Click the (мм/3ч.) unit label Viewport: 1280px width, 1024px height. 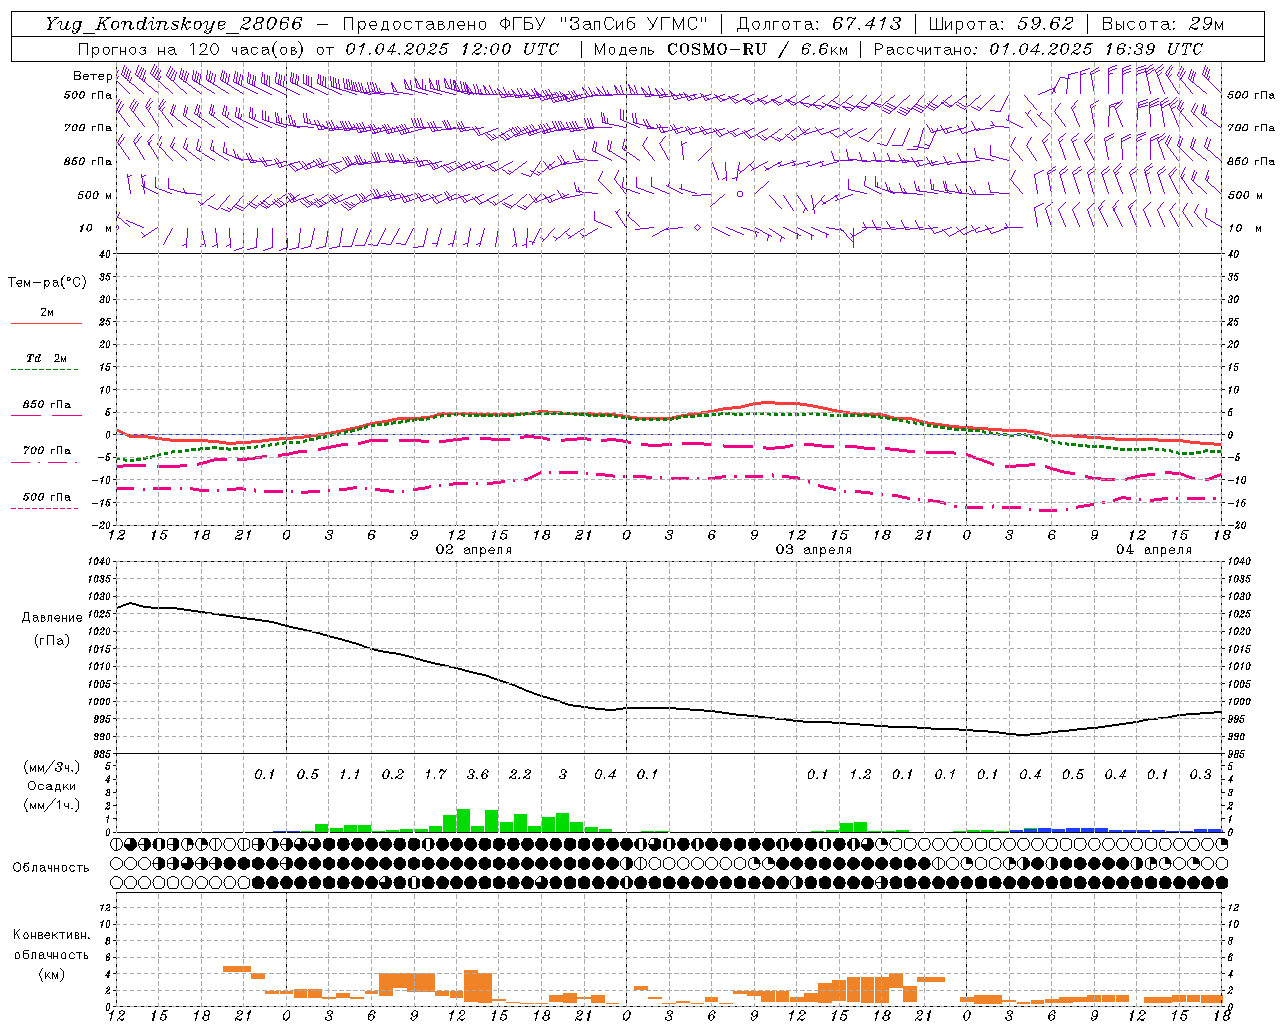click(52, 768)
